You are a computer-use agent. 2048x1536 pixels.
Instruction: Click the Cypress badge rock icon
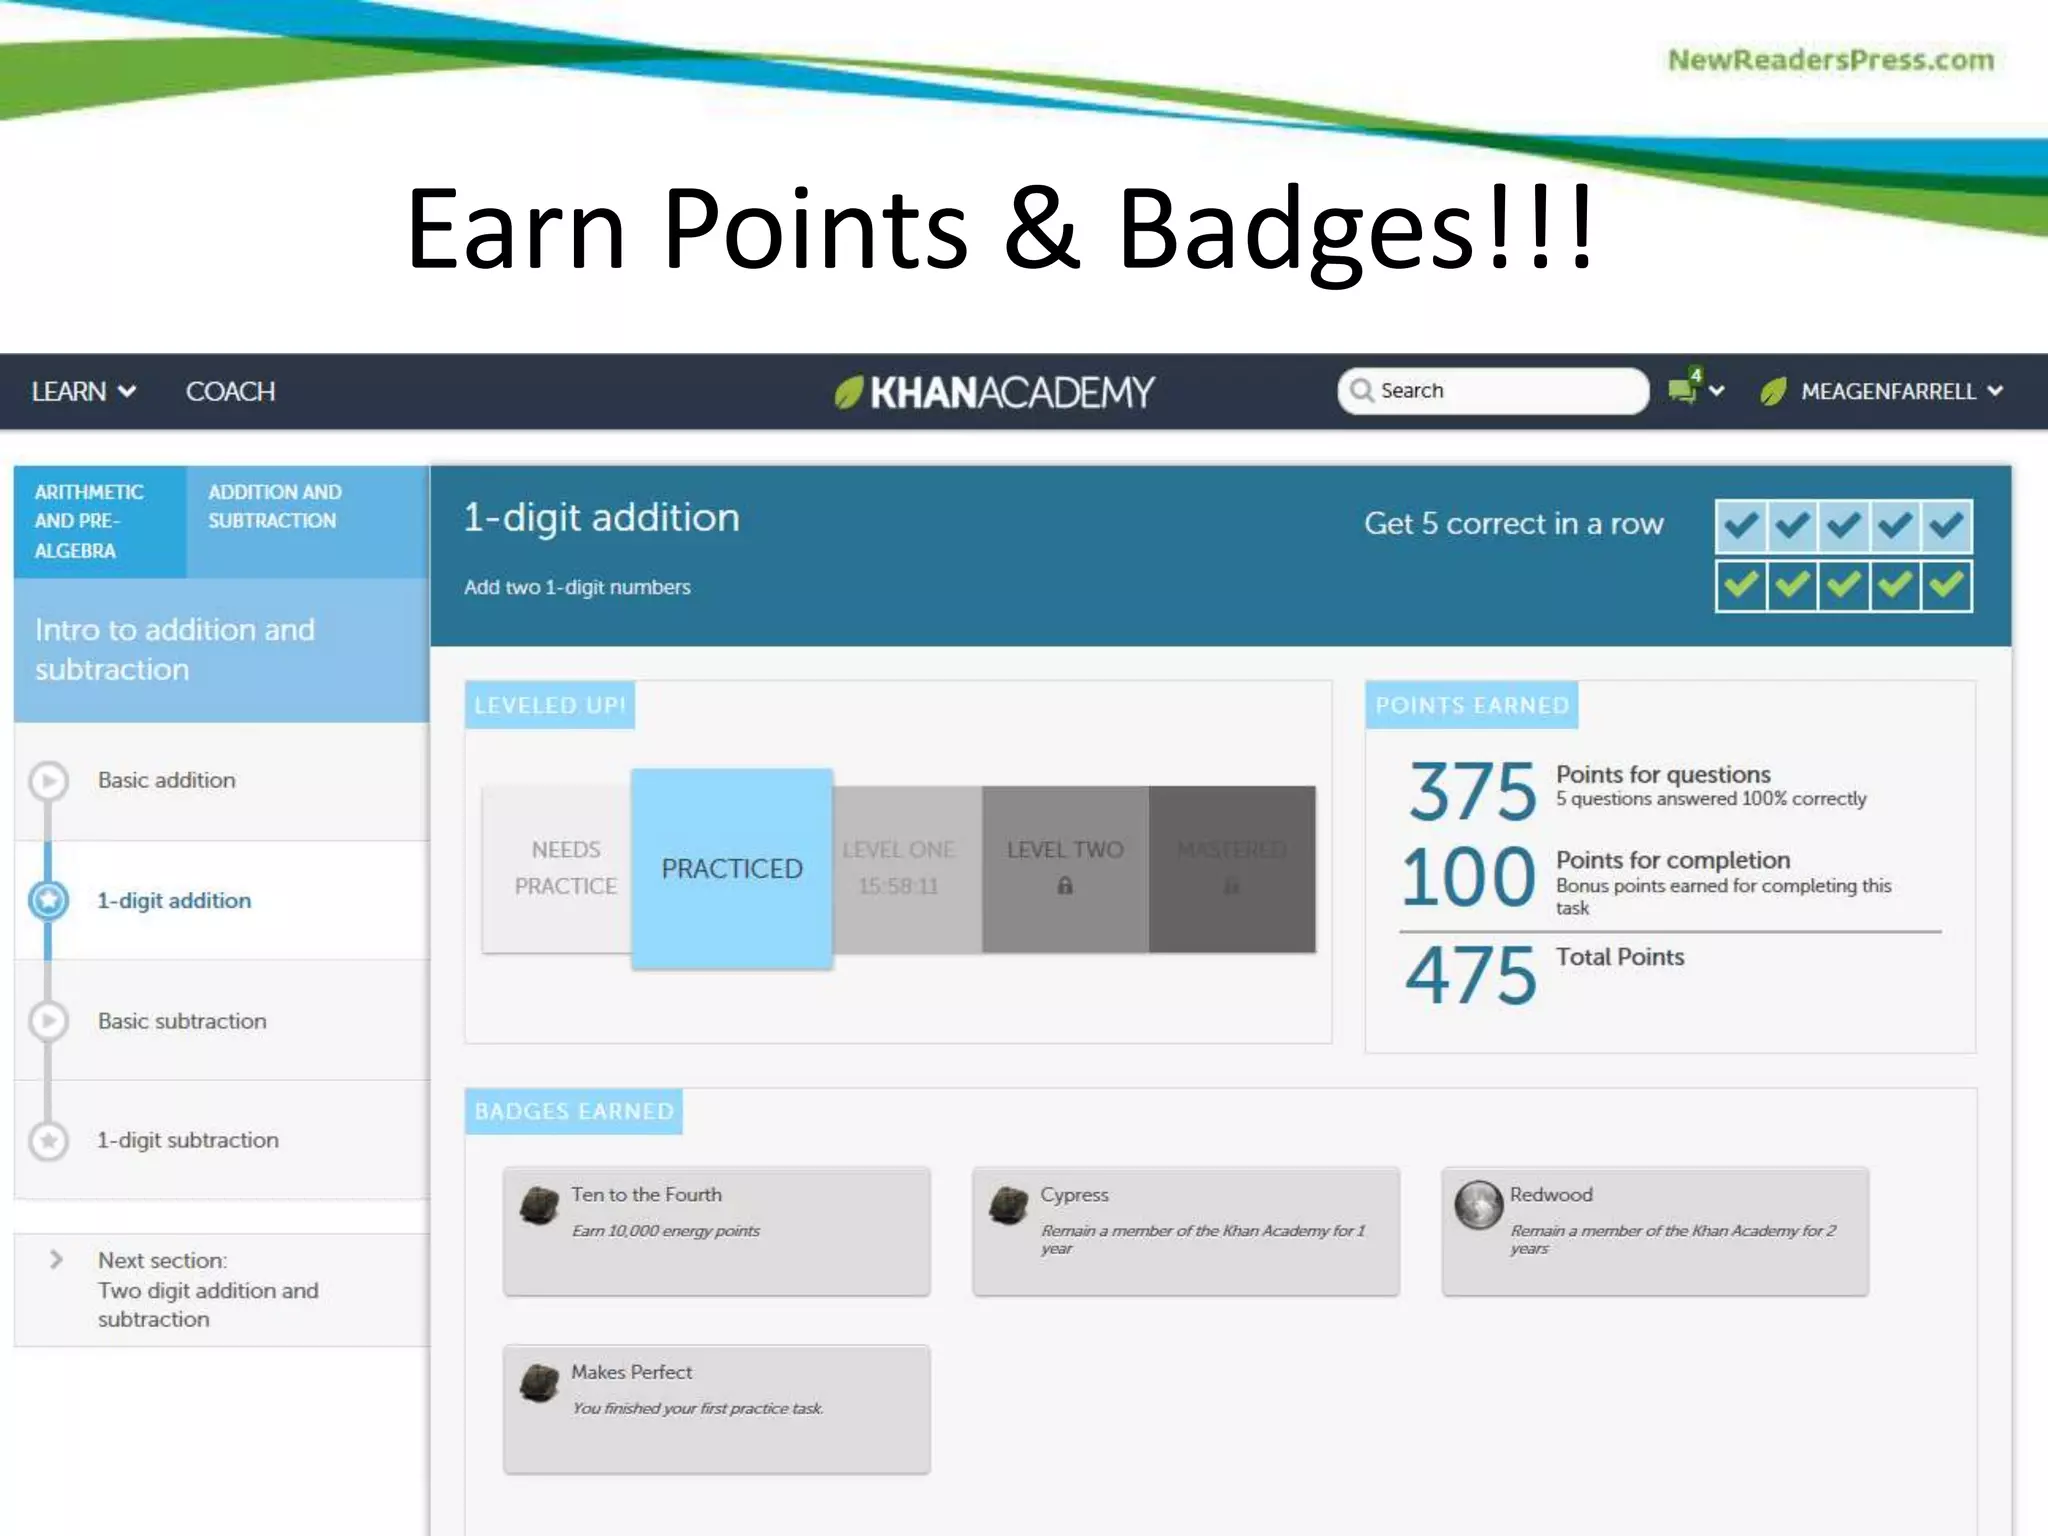[x=1009, y=1205]
